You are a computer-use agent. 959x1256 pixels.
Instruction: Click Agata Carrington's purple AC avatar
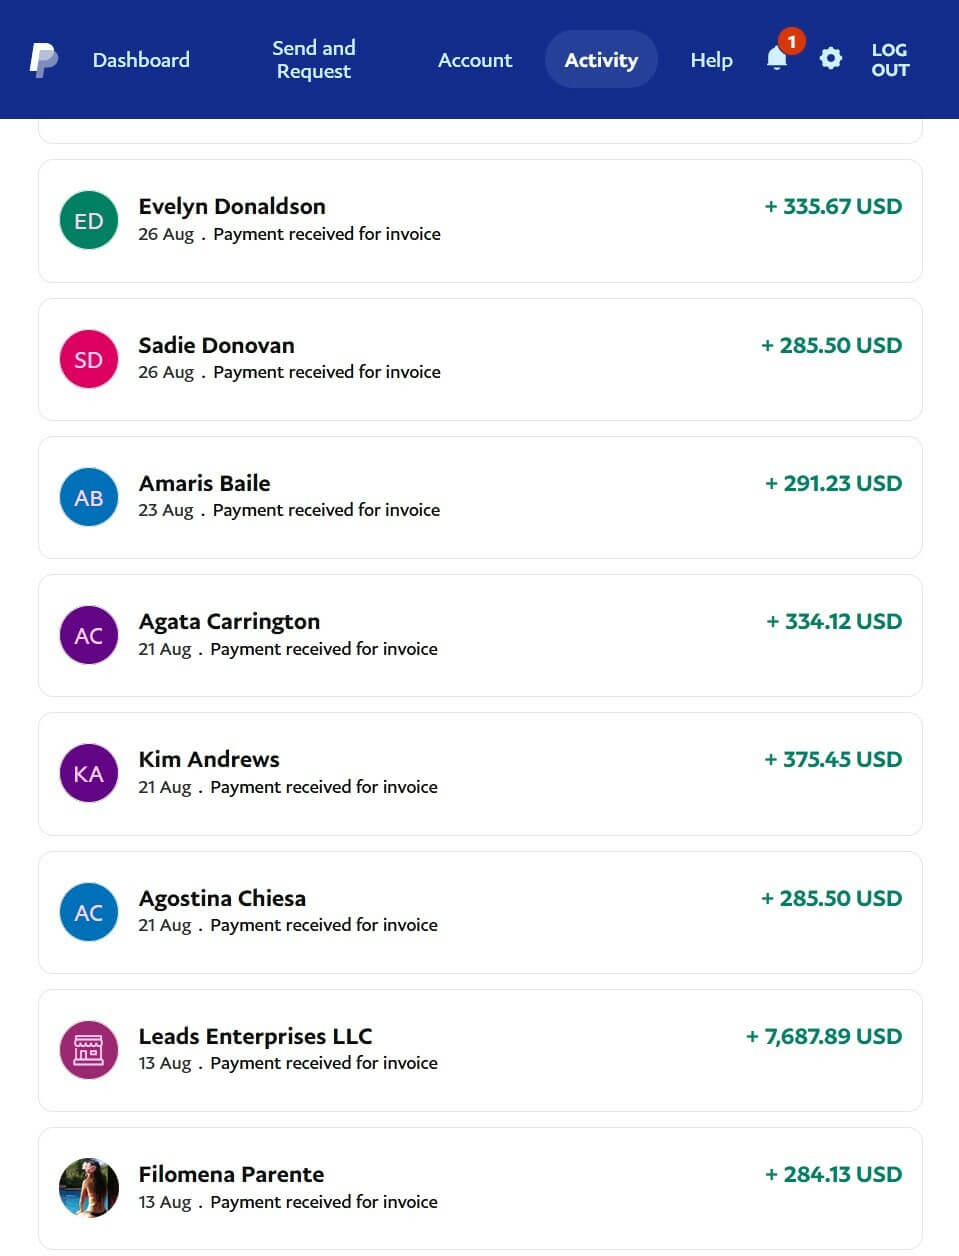coord(89,635)
